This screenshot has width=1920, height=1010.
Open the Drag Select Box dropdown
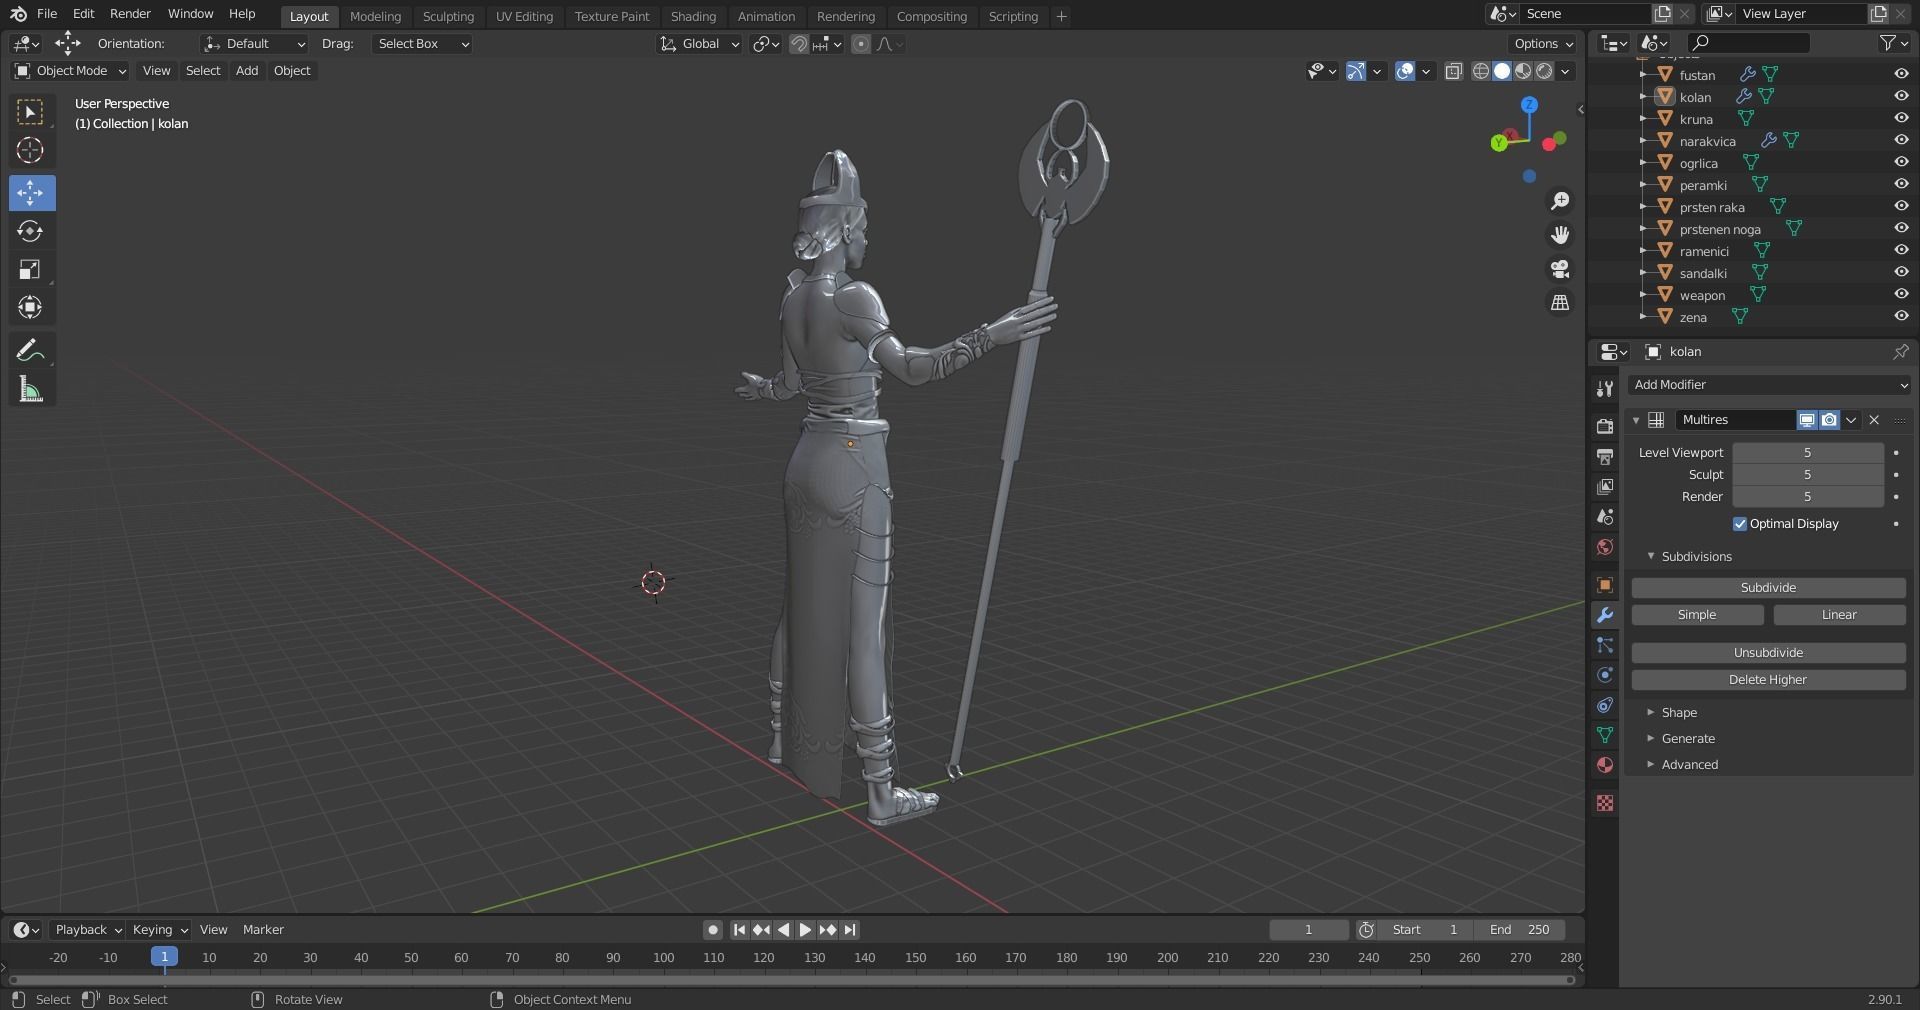coord(422,44)
